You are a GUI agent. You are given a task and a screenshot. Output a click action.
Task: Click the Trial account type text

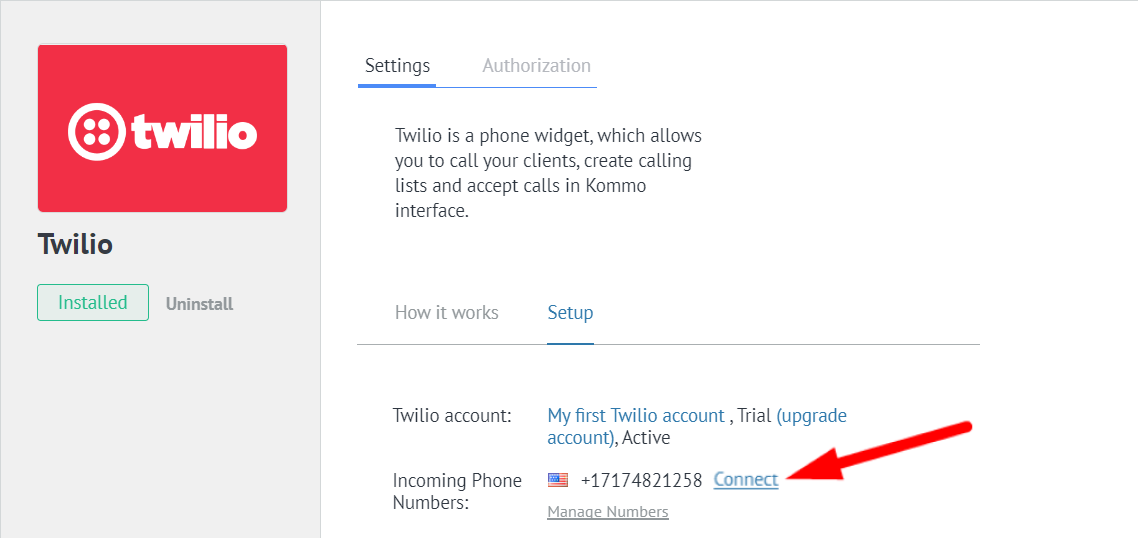[754, 416]
